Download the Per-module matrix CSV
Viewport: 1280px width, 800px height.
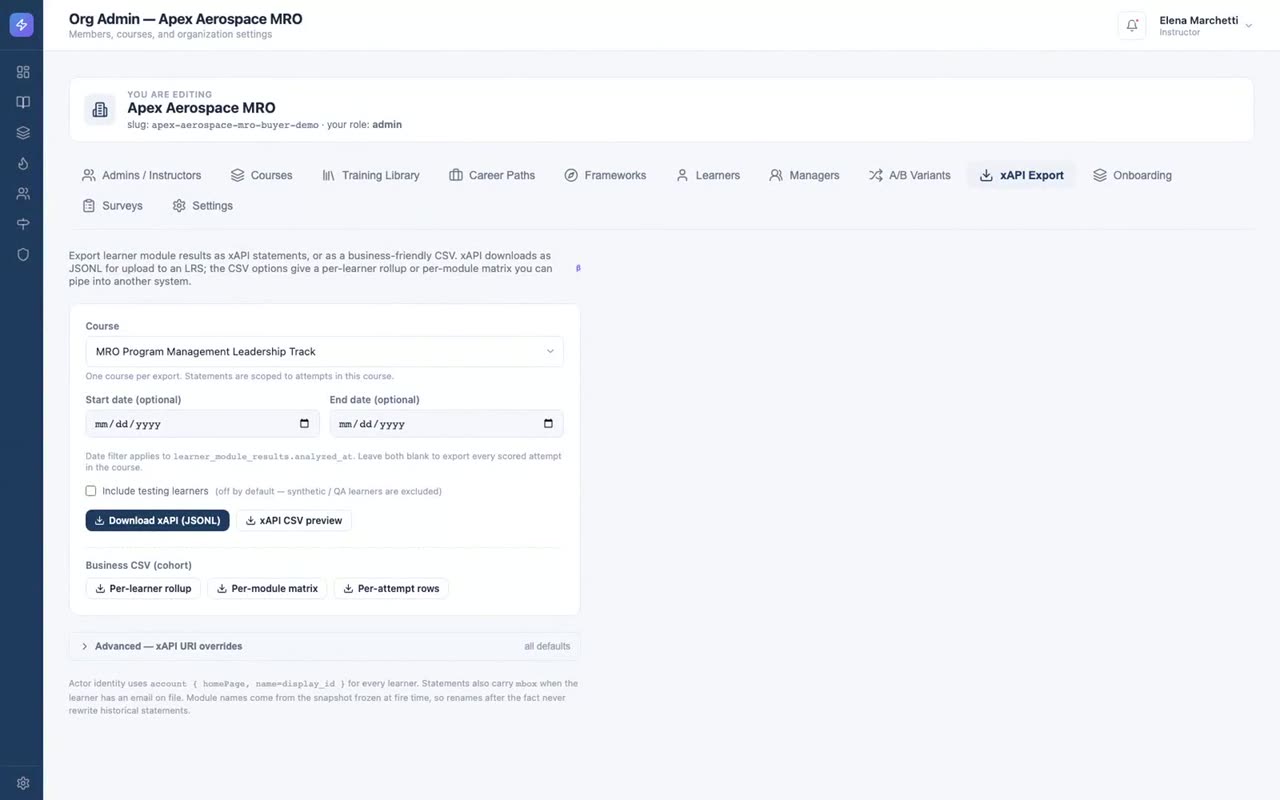pyautogui.click(x=267, y=588)
